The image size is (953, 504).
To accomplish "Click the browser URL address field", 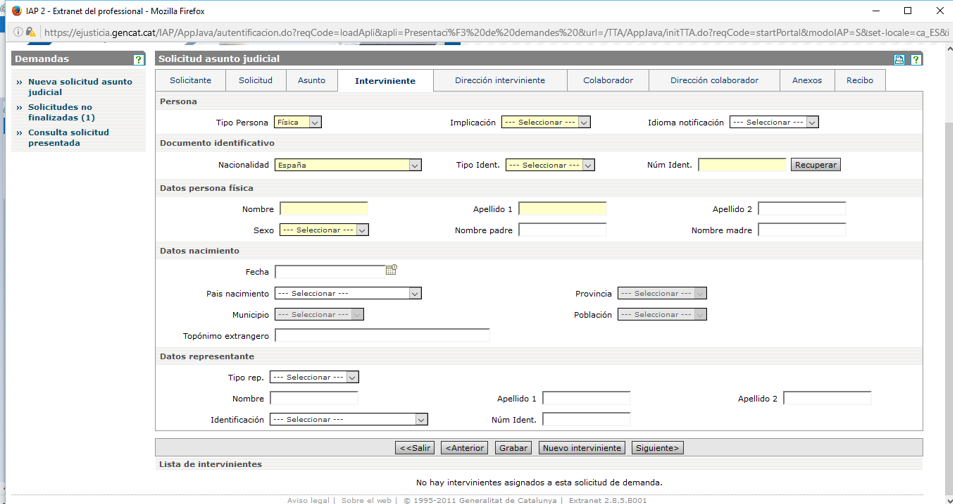I will [495, 32].
